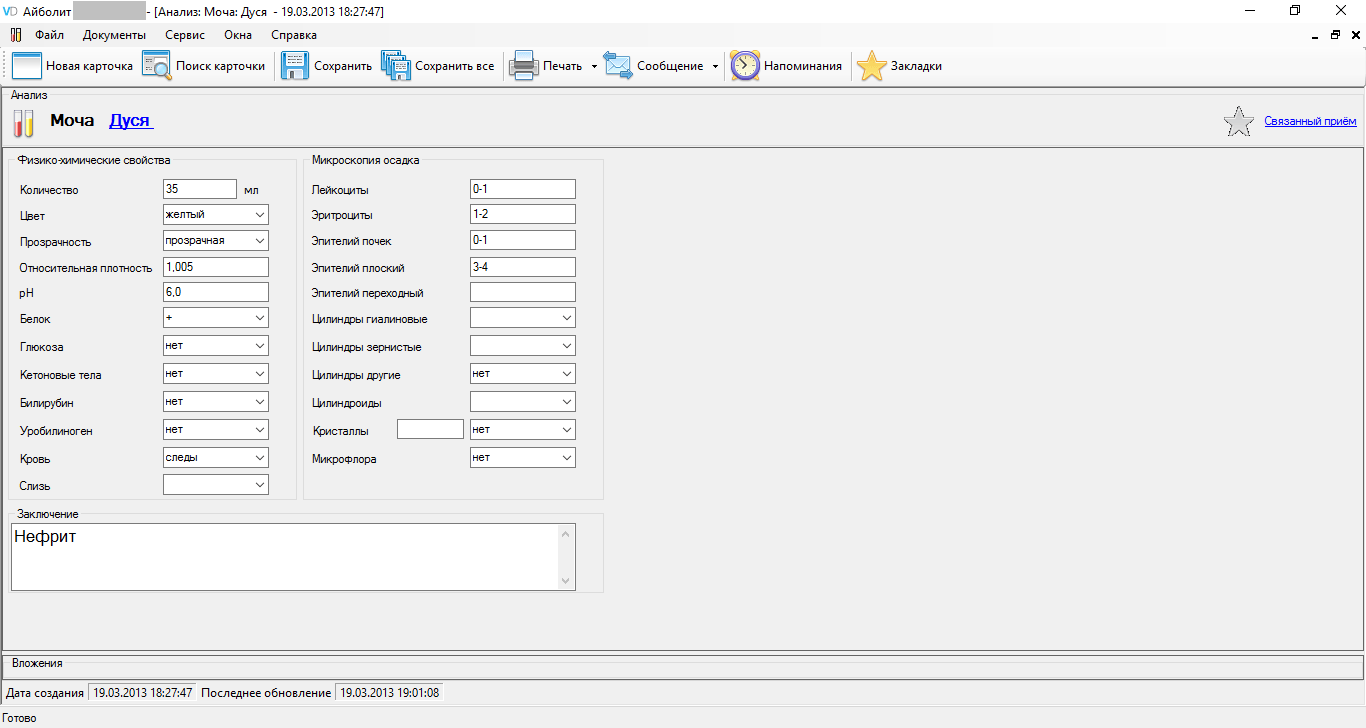Click the empty Эпителий переходный field
Screen dimensions: 1366x728
point(523,292)
